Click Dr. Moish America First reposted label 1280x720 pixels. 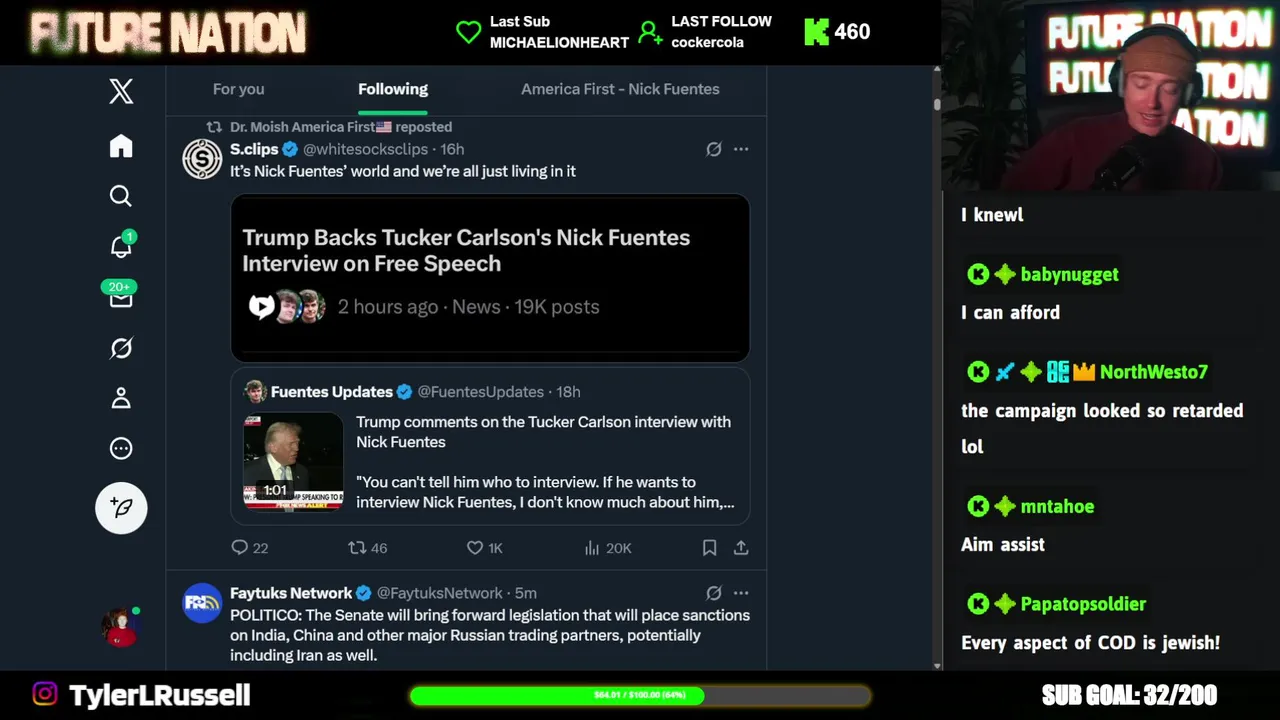click(x=340, y=127)
